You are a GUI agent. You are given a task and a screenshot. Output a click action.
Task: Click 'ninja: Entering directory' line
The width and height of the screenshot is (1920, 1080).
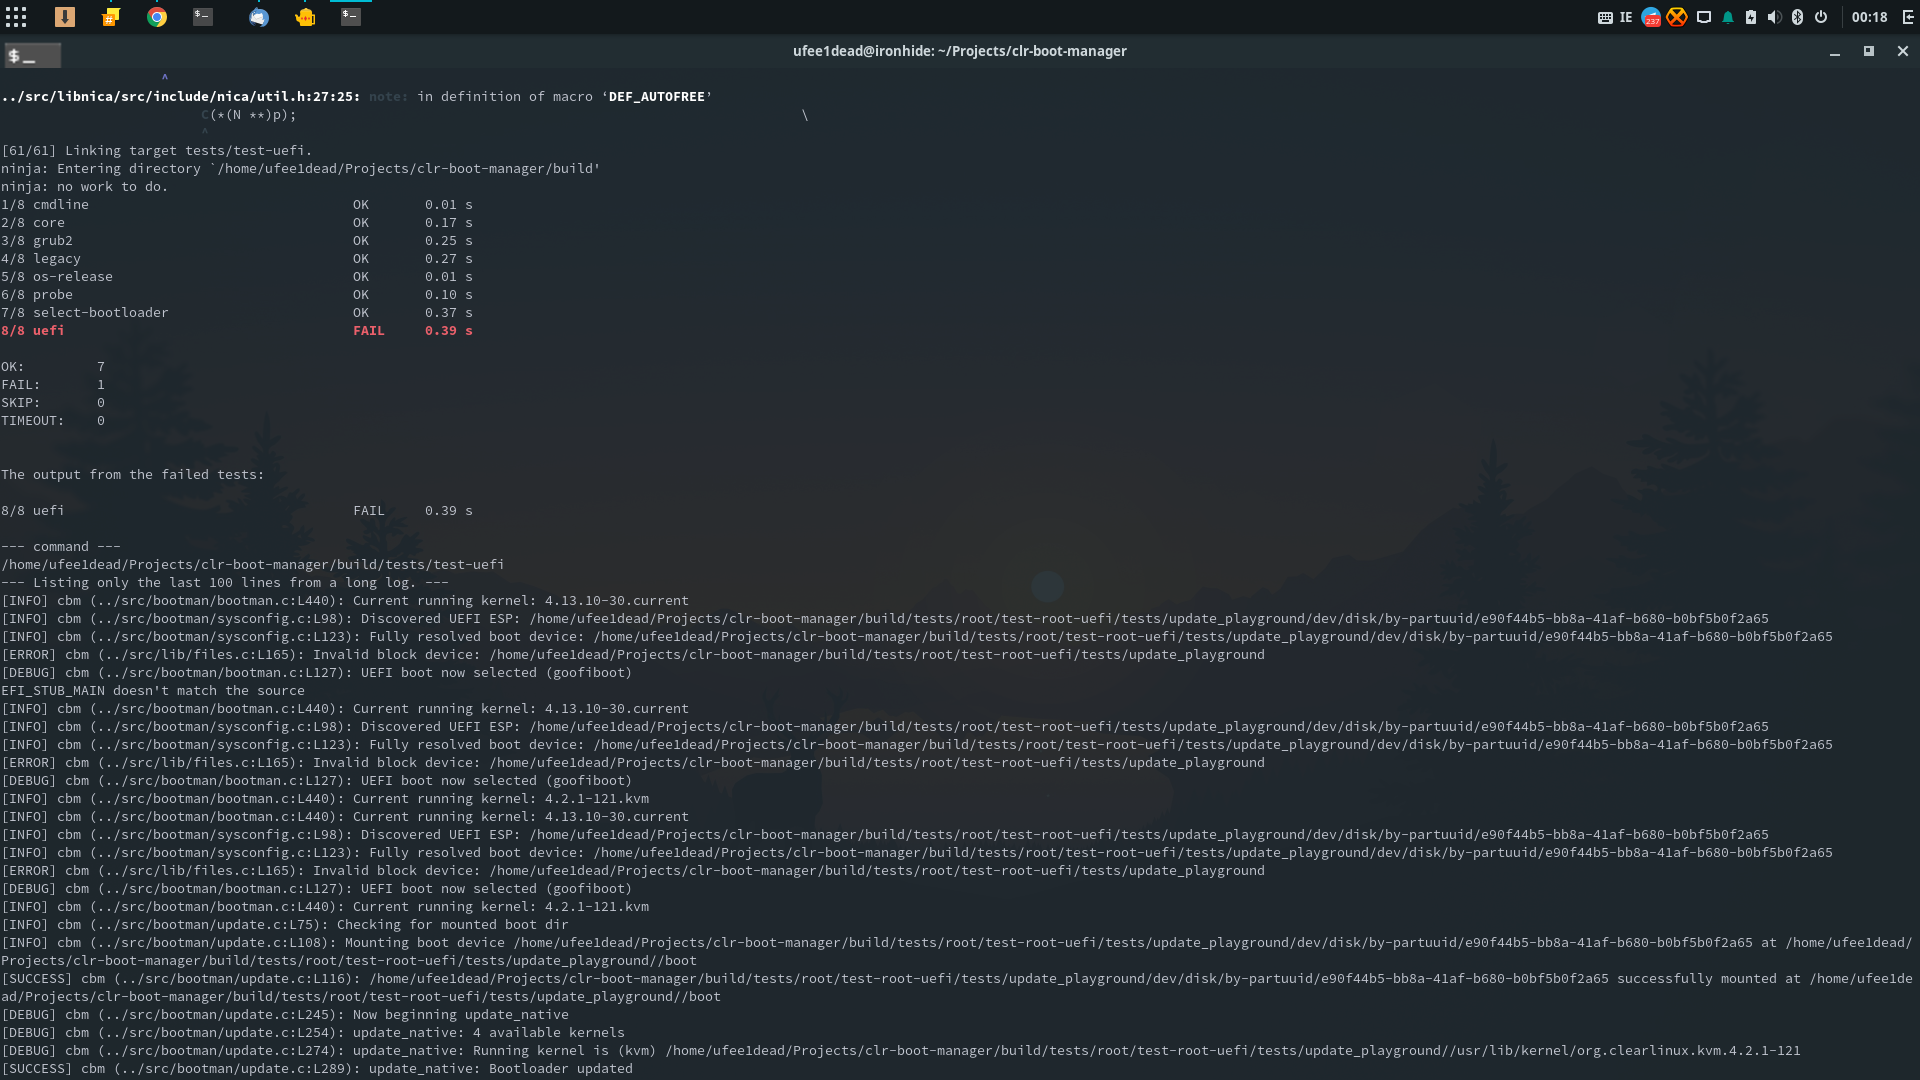click(301, 169)
